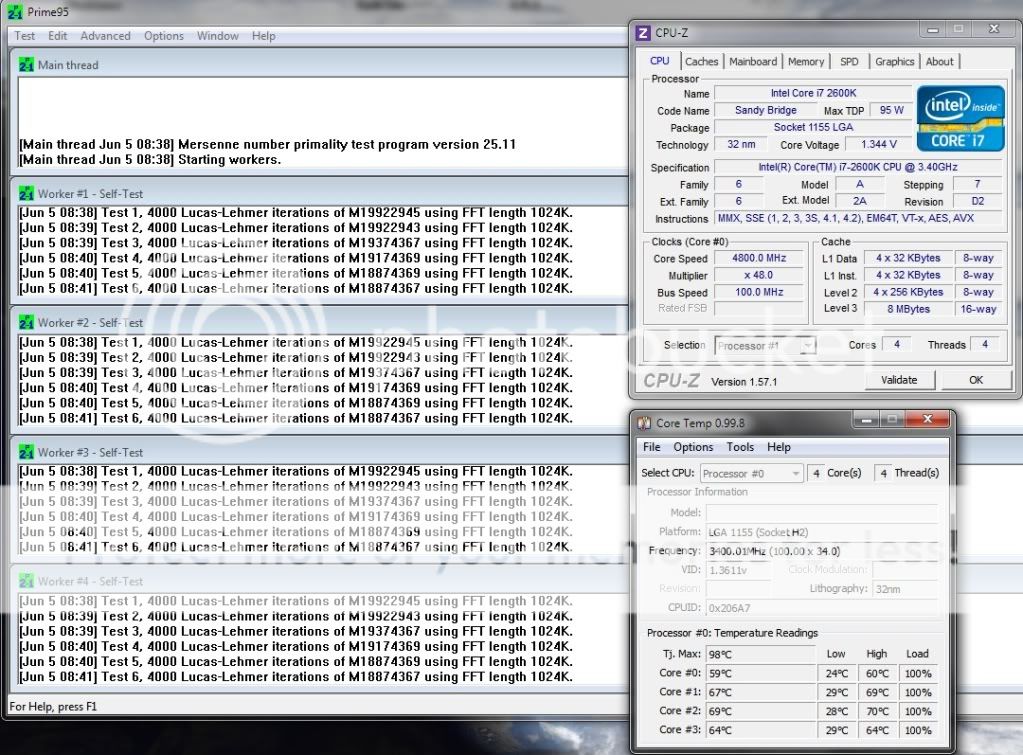Close the Core Temp window
The width and height of the screenshot is (1023, 755).
click(x=929, y=421)
